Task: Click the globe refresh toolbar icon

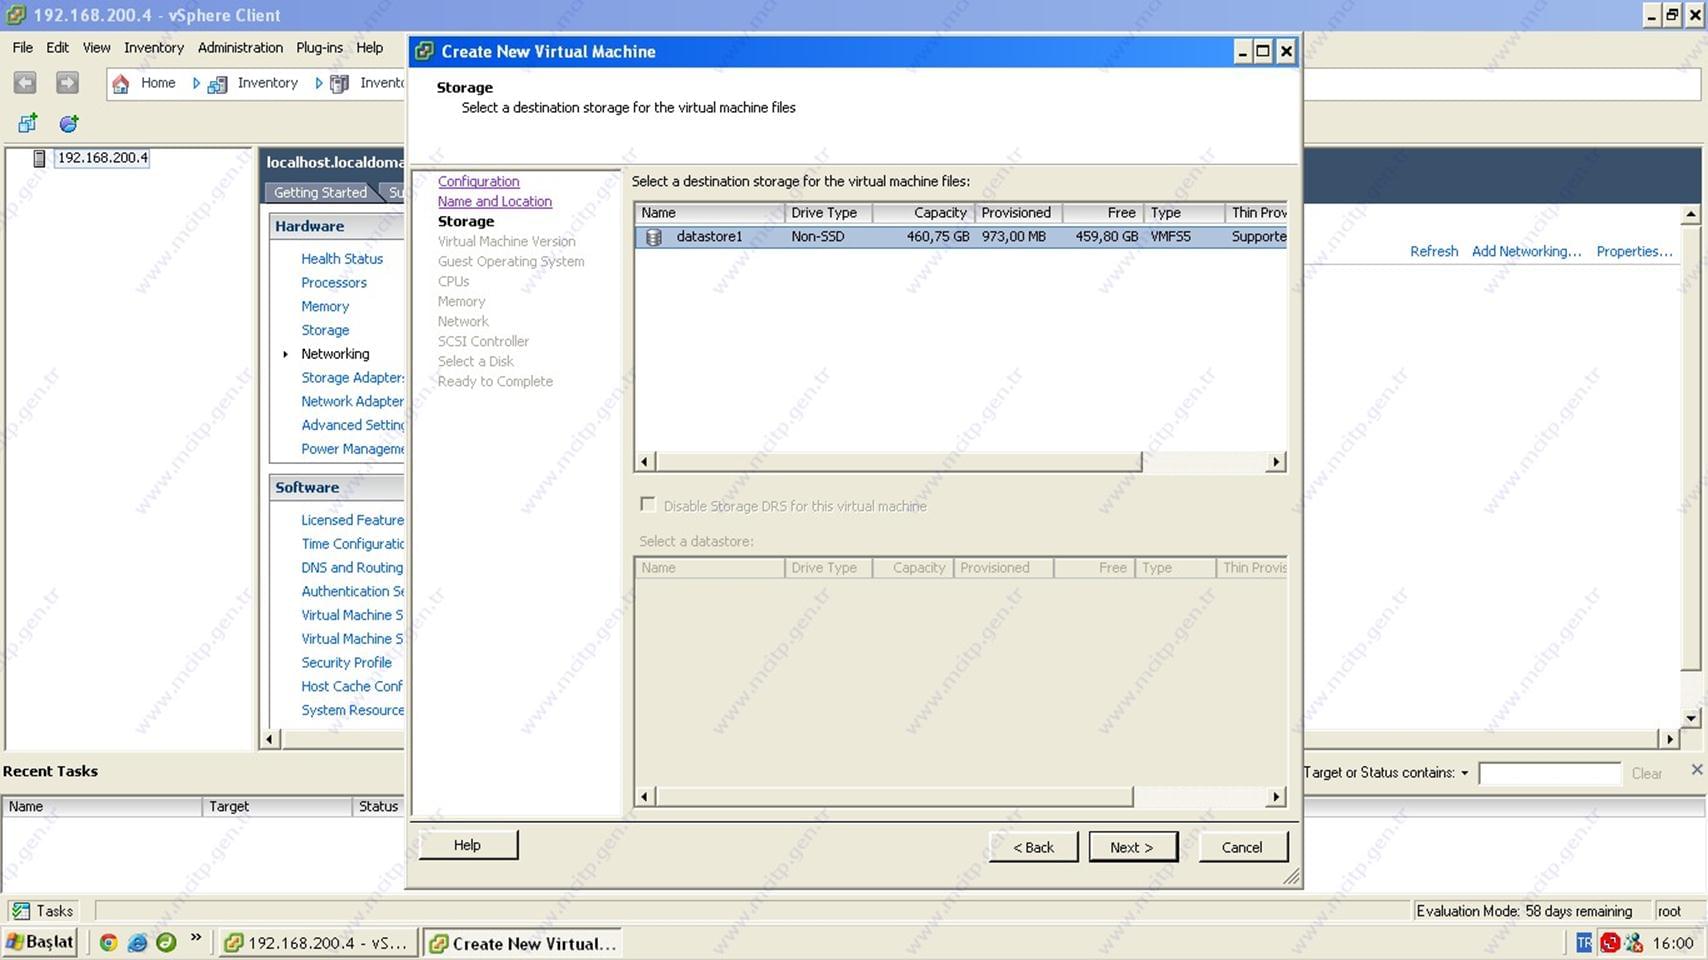Action: tap(68, 123)
